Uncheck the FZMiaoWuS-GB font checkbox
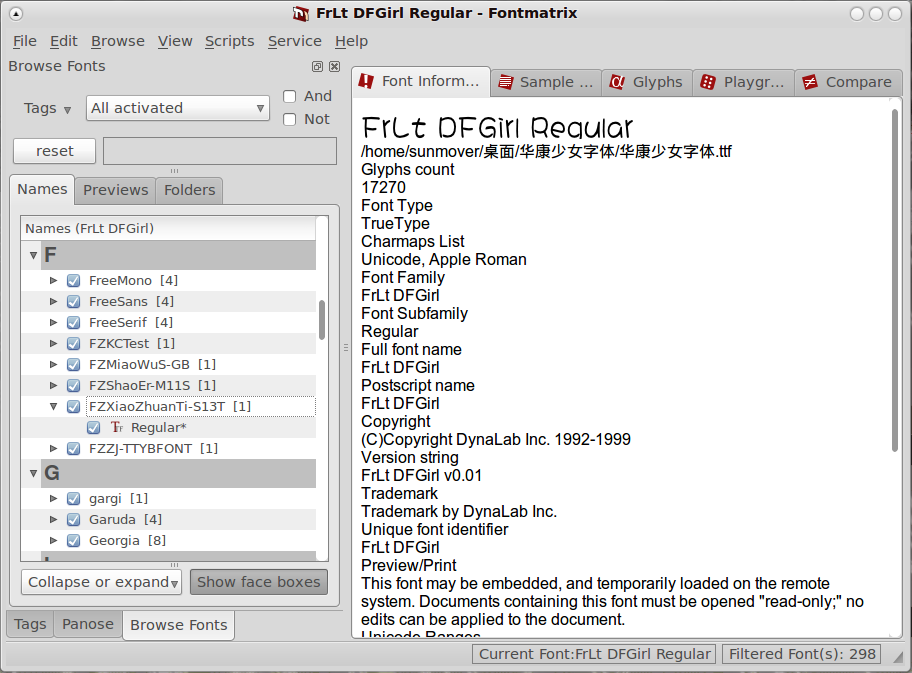Image resolution: width=912 pixels, height=673 pixels. click(73, 365)
